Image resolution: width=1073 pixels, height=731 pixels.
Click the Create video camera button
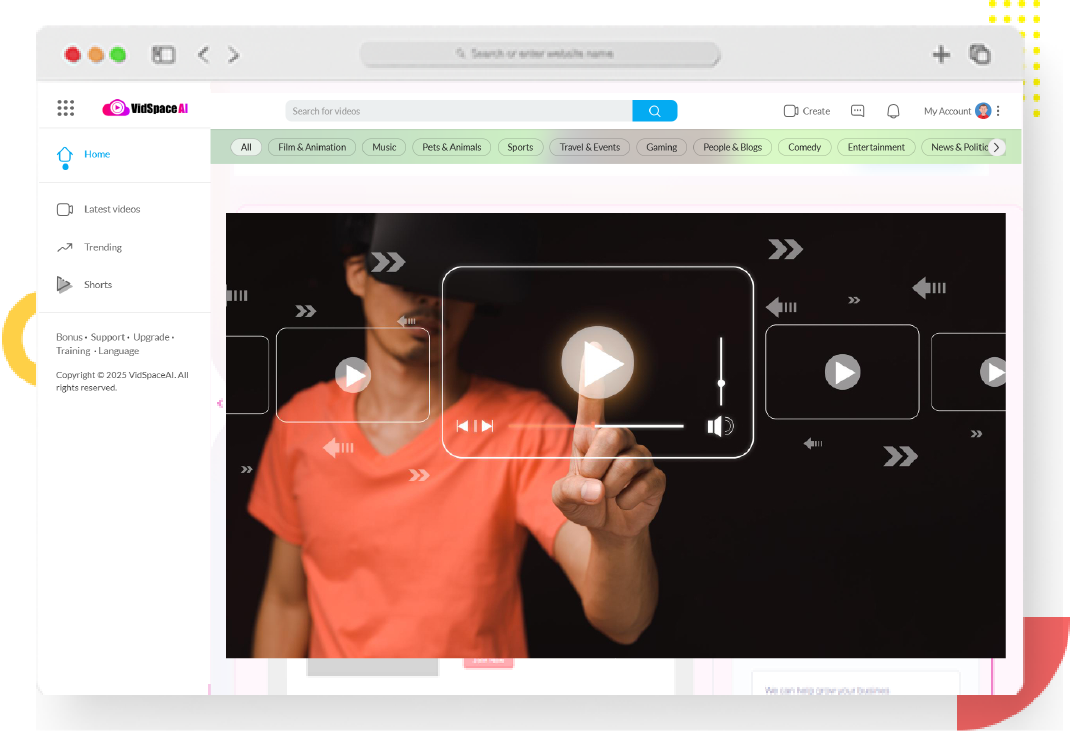pos(807,111)
